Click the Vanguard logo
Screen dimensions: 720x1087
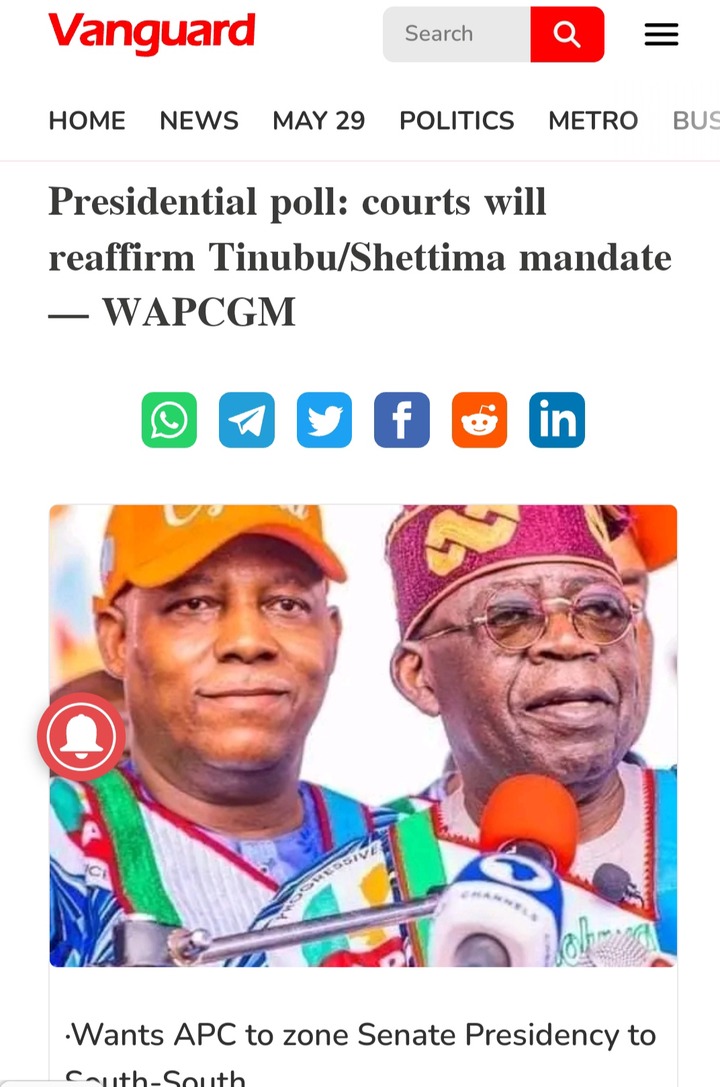click(151, 33)
